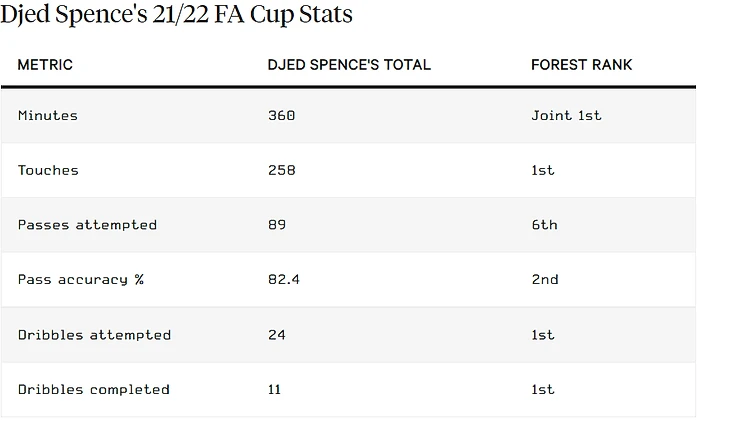Select the Dribbles attempted label
This screenshot has height=443, width=730.
[x=94, y=335]
